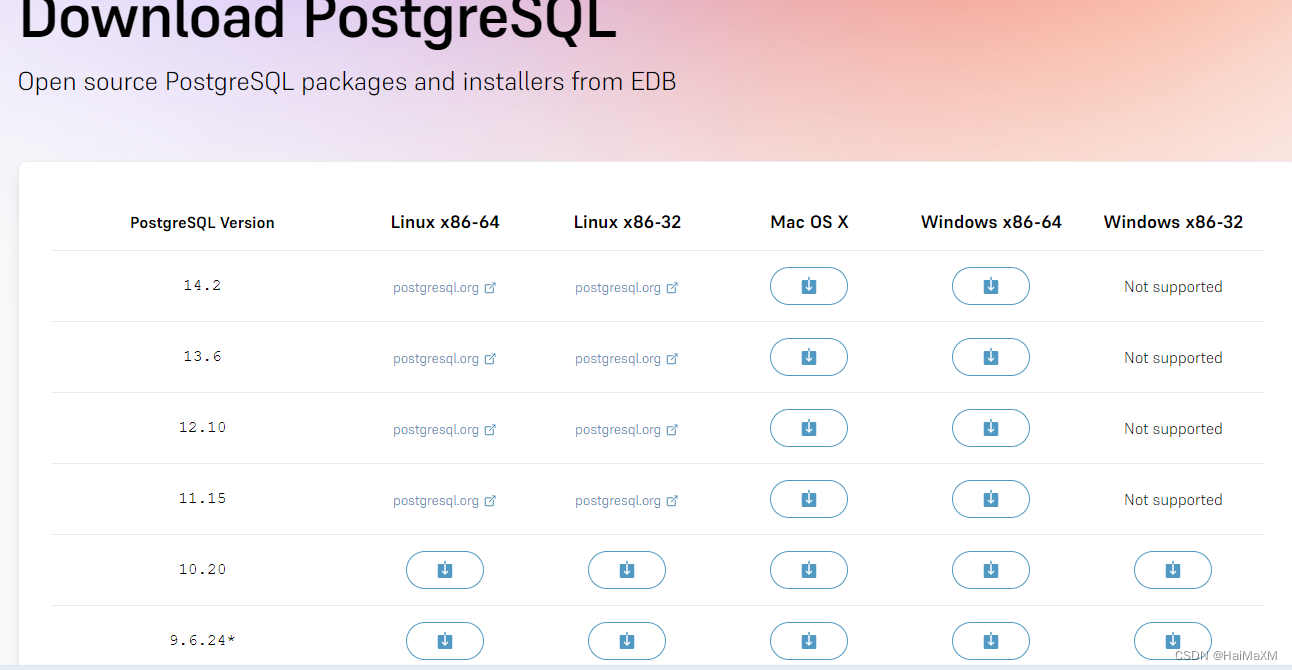Download PostgreSQL 11.15 for Windows x86-64
The width and height of the screenshot is (1292, 670).
pos(990,499)
